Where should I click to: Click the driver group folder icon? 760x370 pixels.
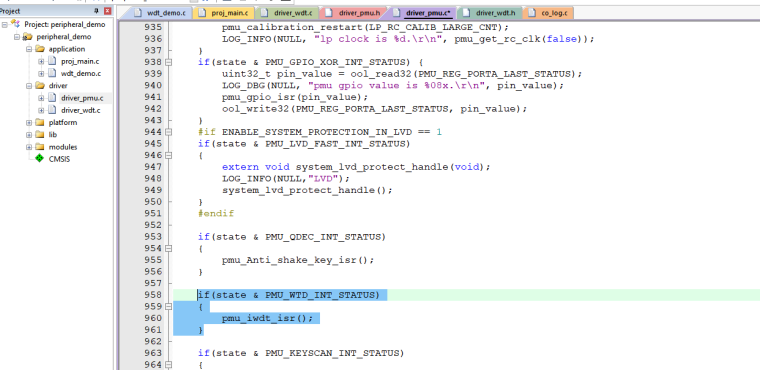point(40,86)
